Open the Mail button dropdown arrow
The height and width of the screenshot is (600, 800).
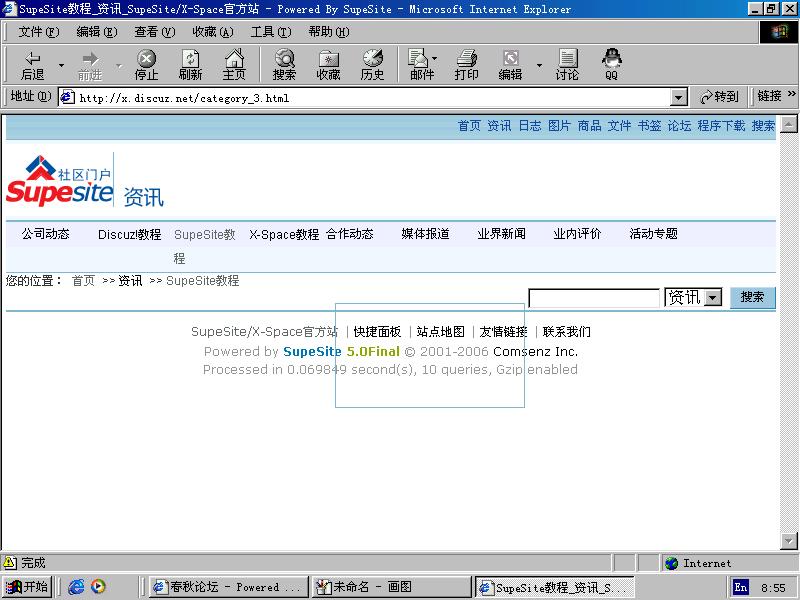(x=435, y=58)
